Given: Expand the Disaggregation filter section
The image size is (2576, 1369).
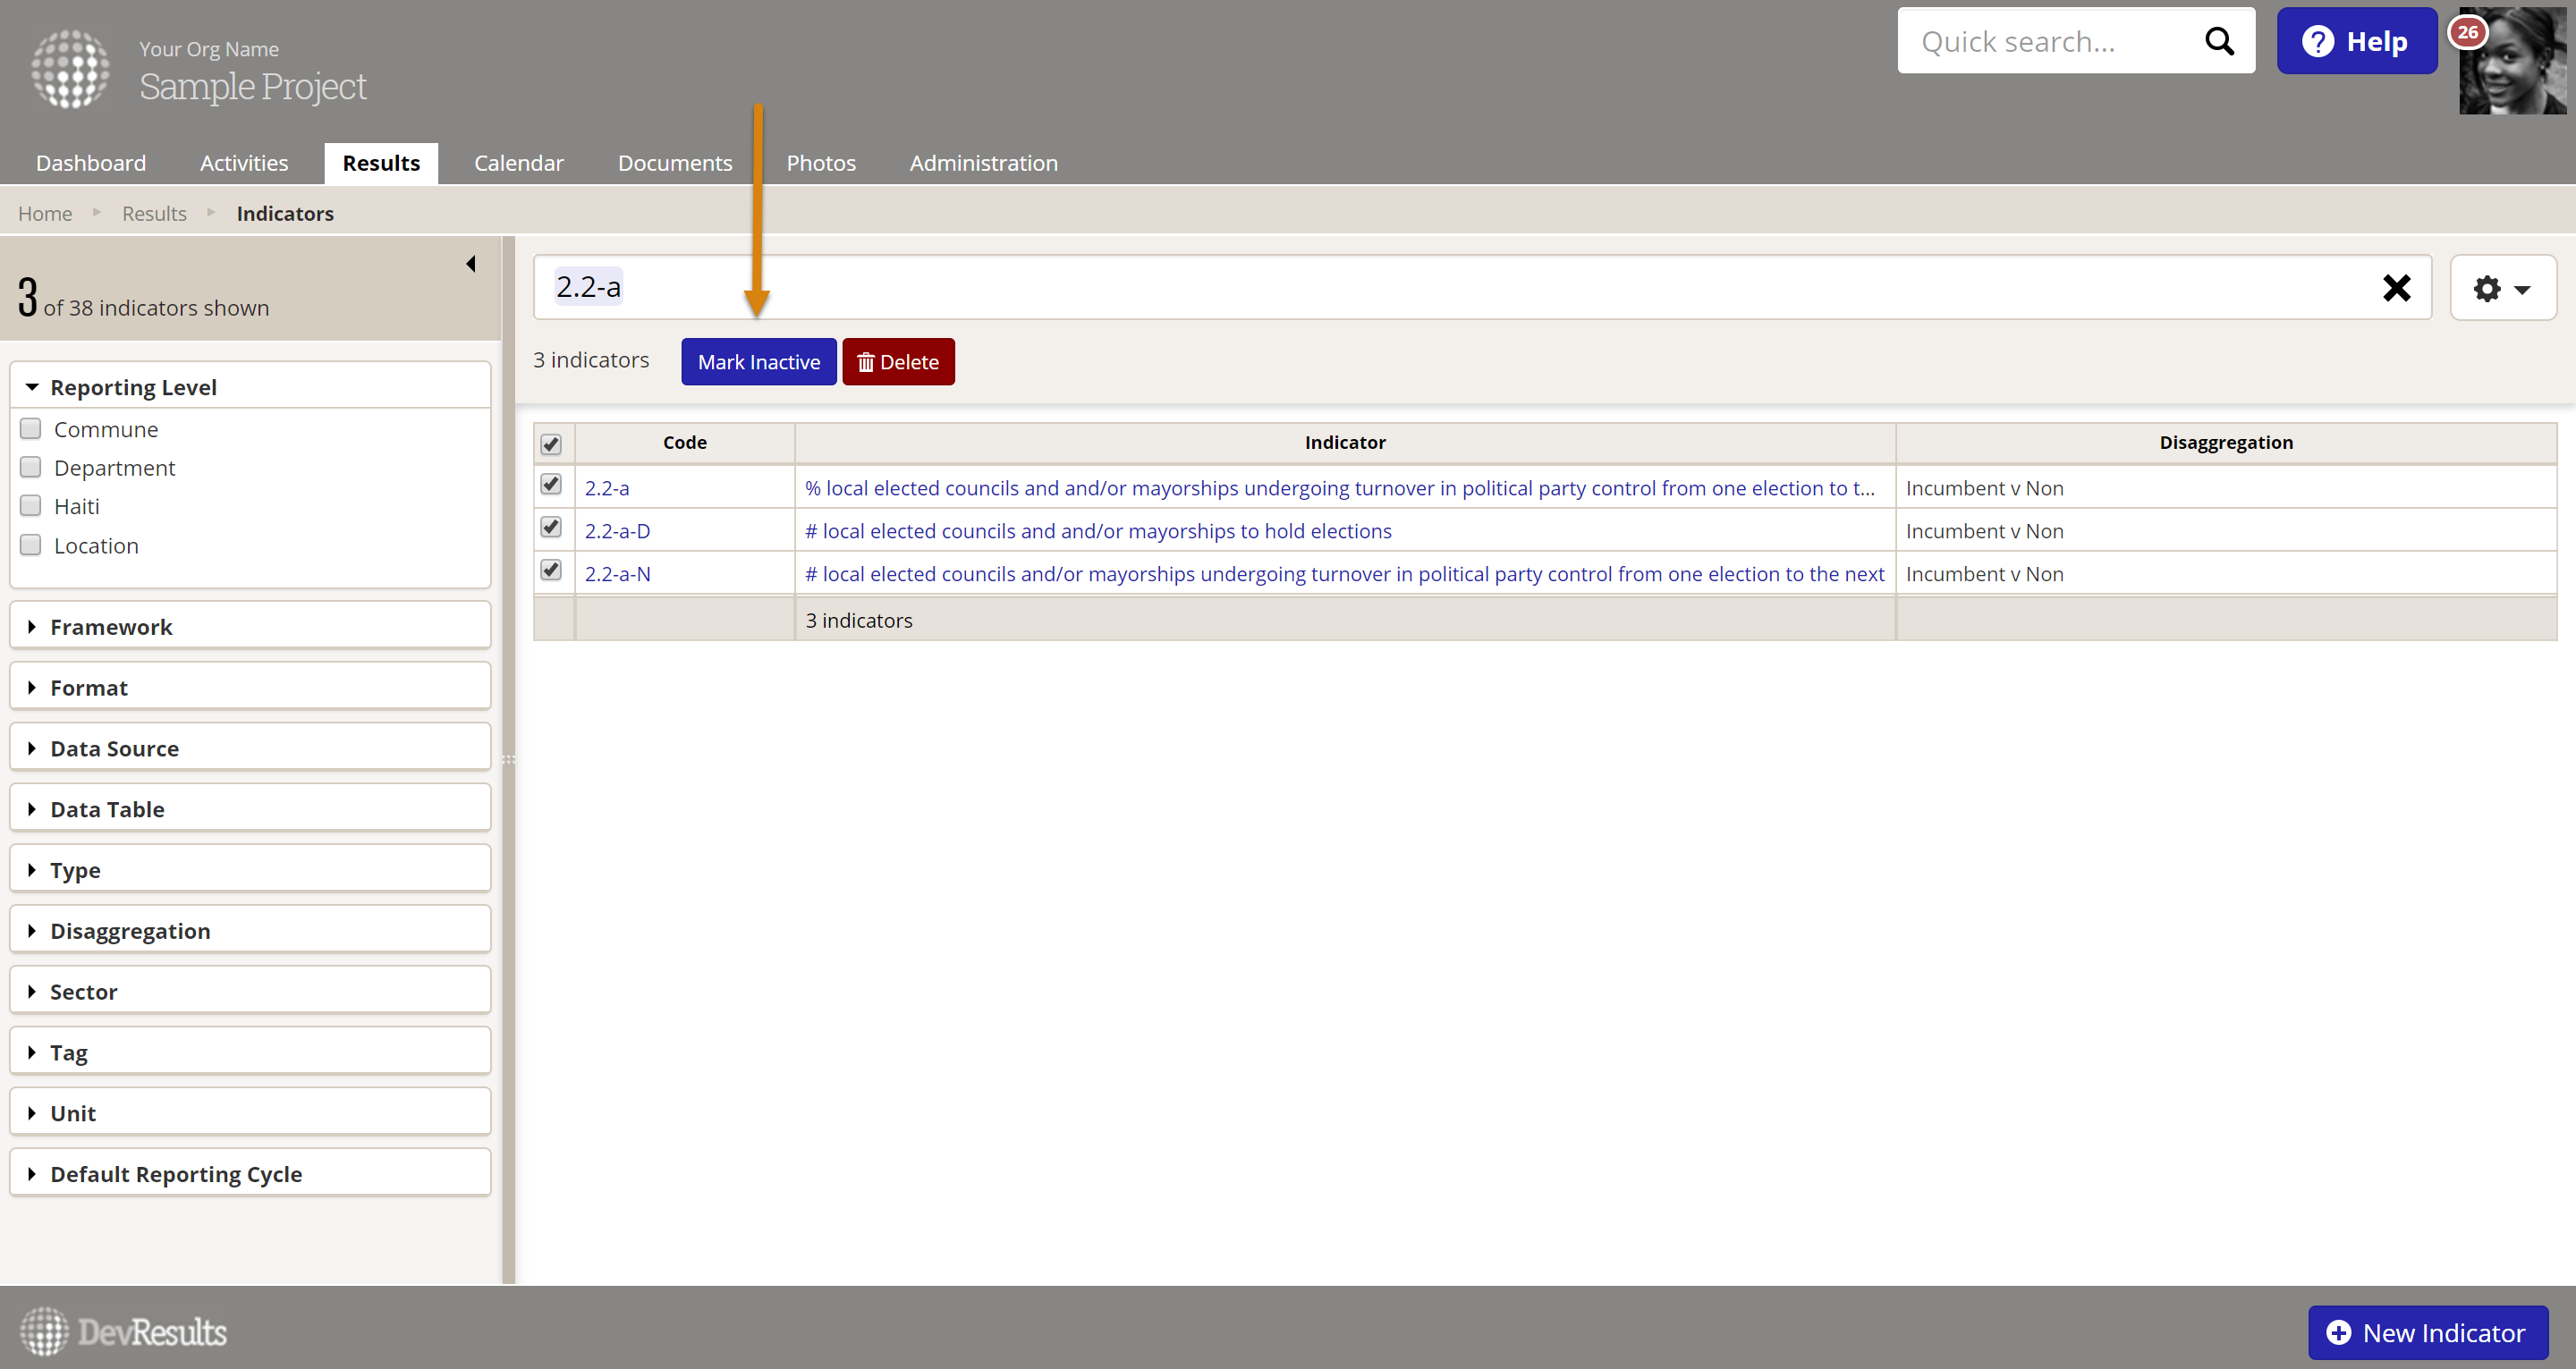Looking at the screenshot, I should [130, 931].
